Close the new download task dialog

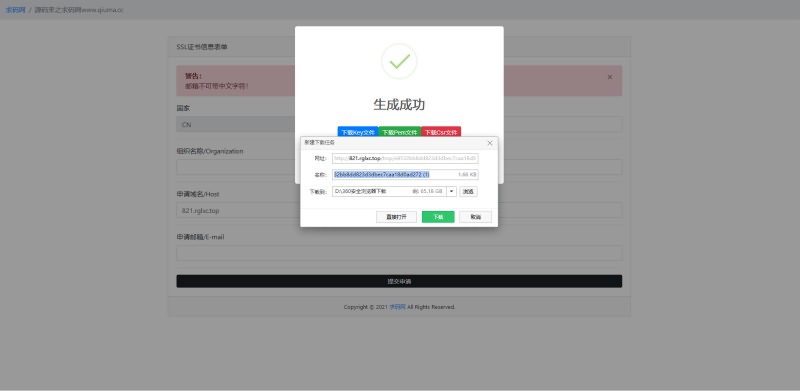tap(490, 143)
